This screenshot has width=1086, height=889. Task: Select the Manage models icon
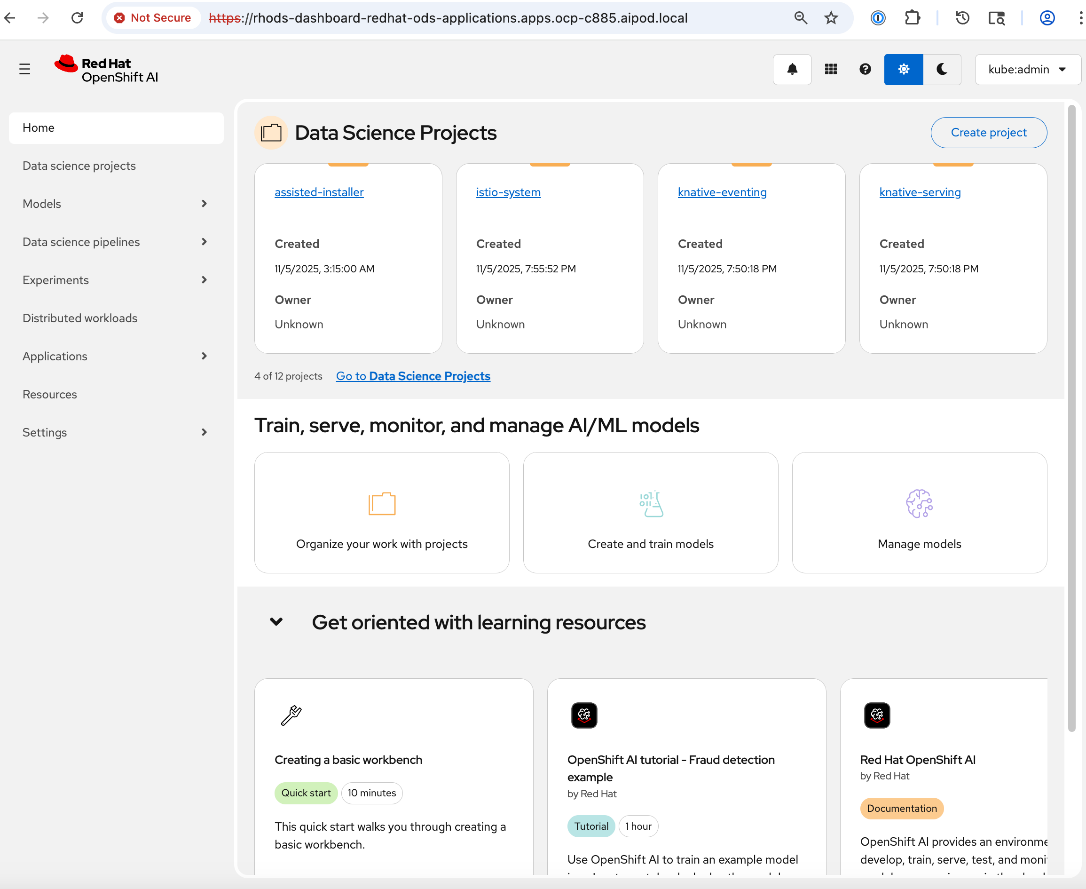[919, 504]
